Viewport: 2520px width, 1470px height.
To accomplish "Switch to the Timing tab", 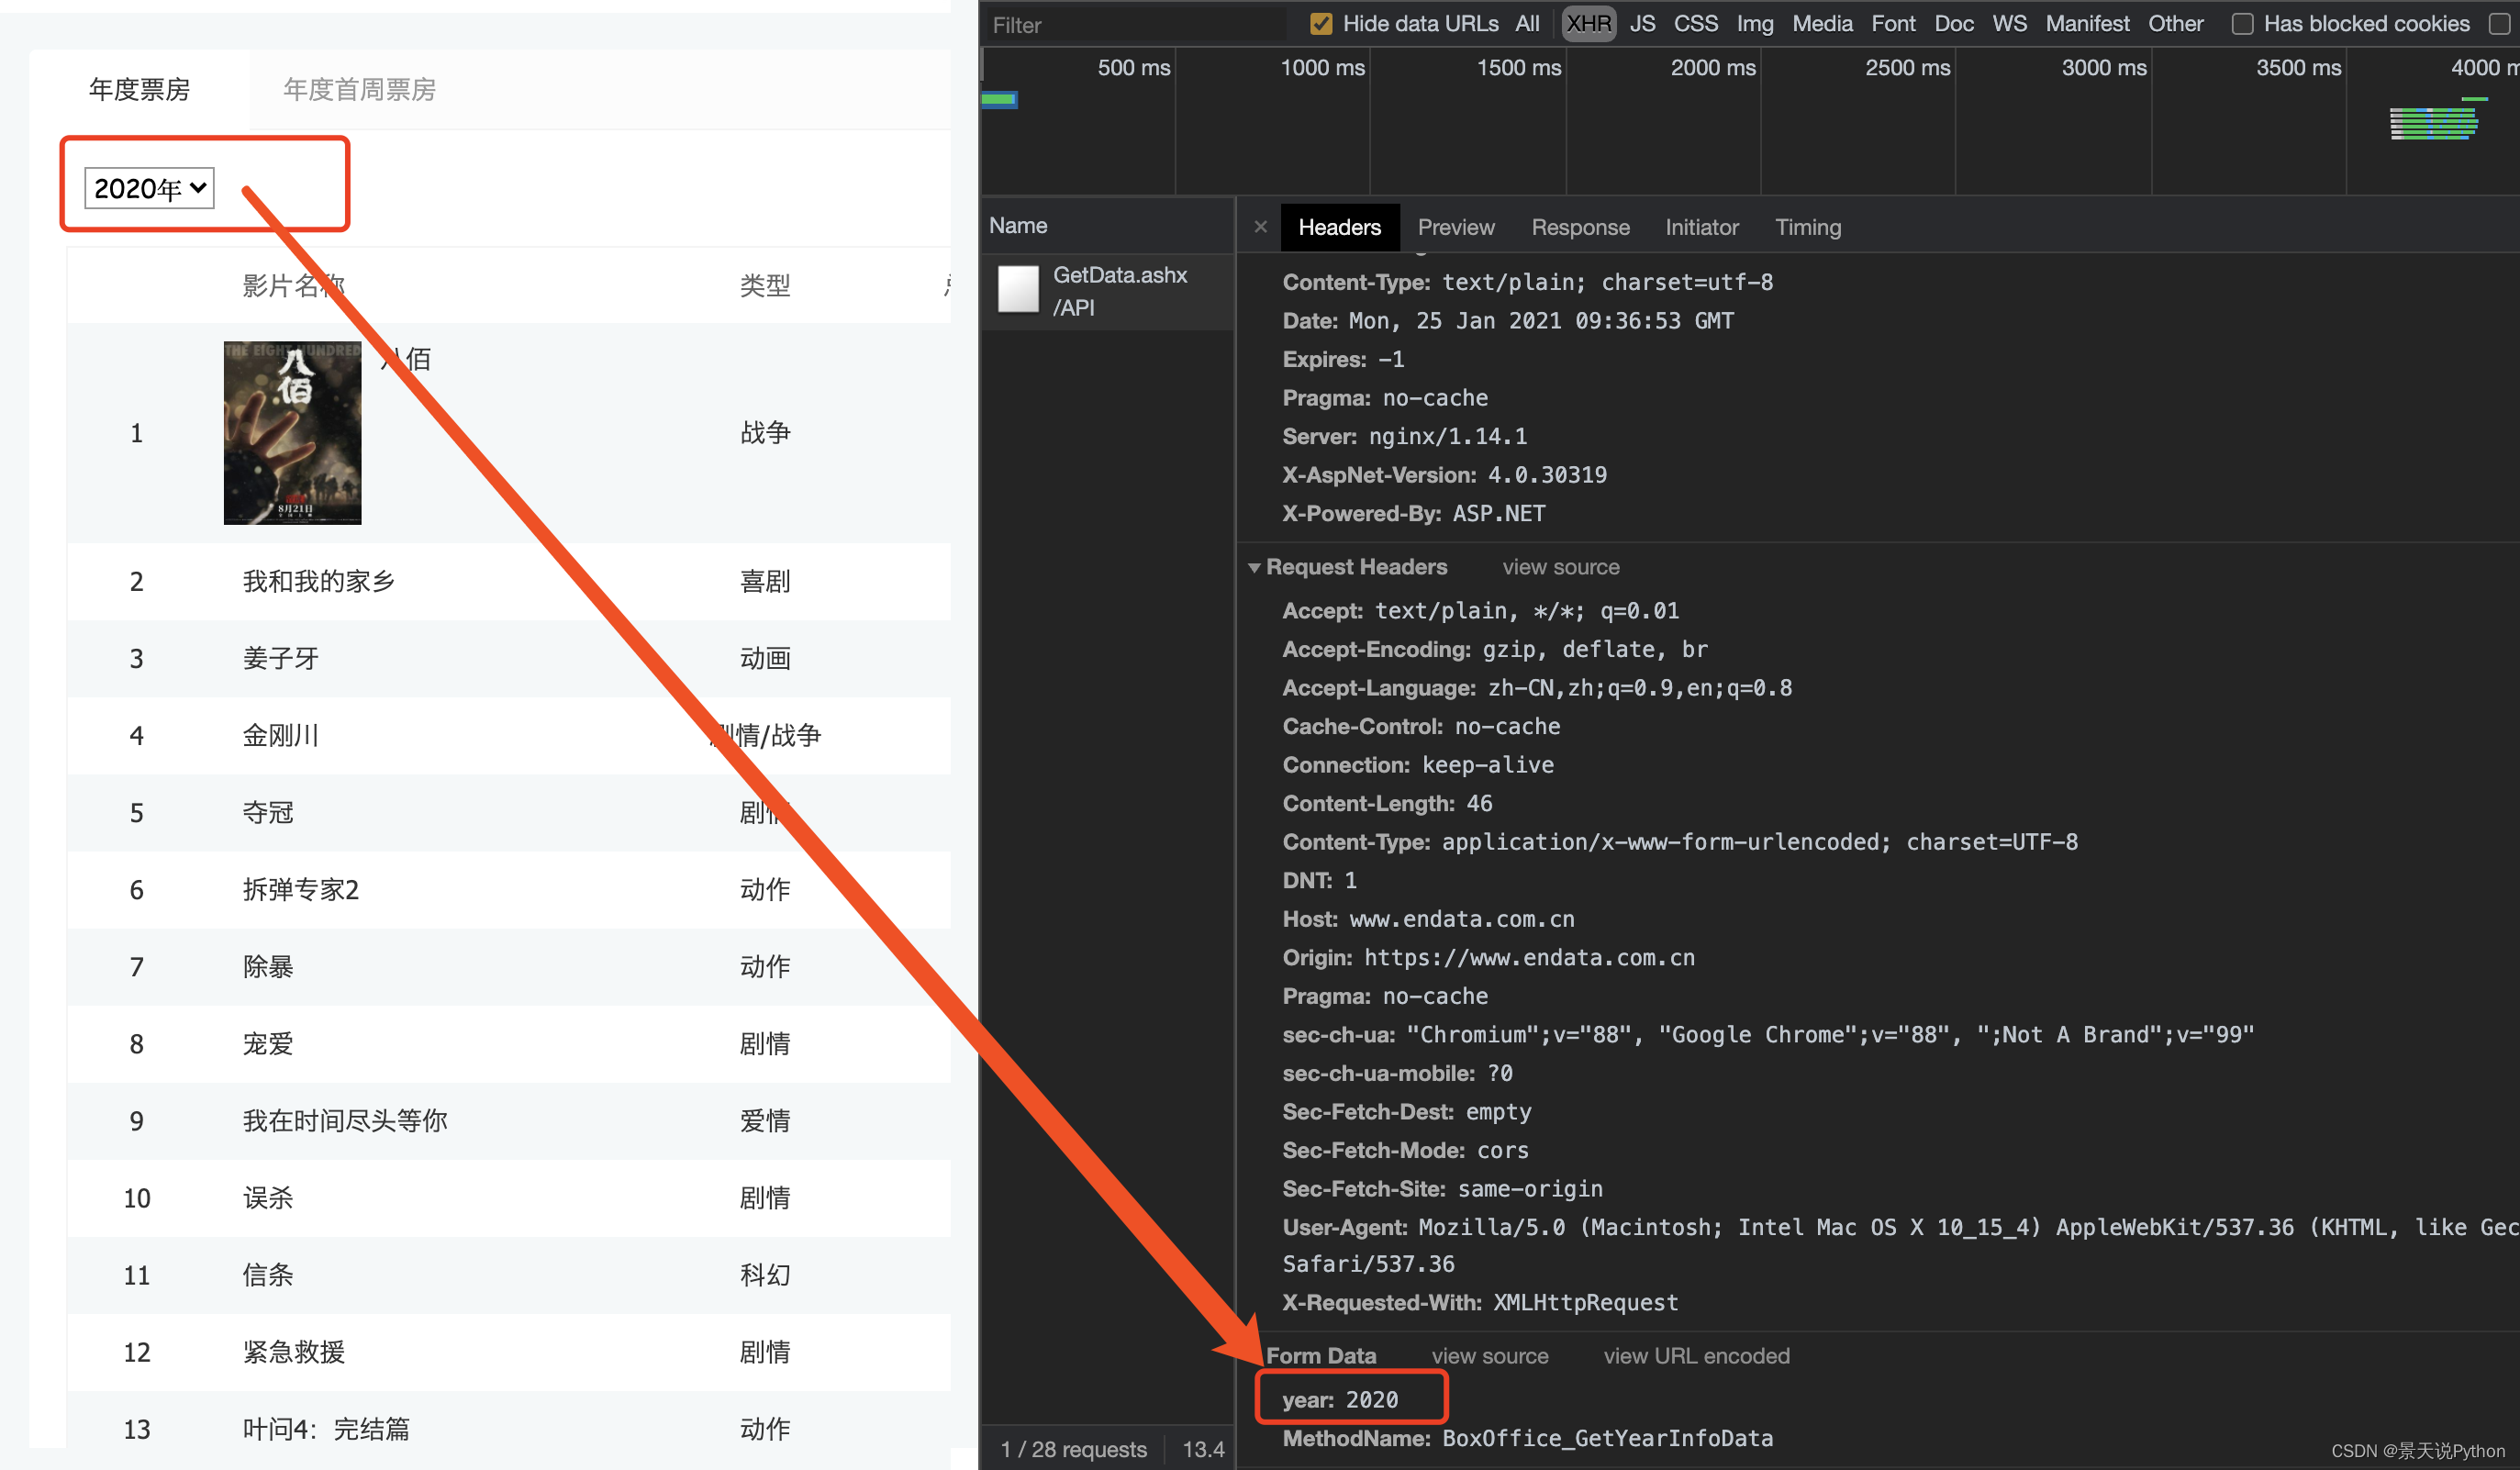I will click(1807, 227).
